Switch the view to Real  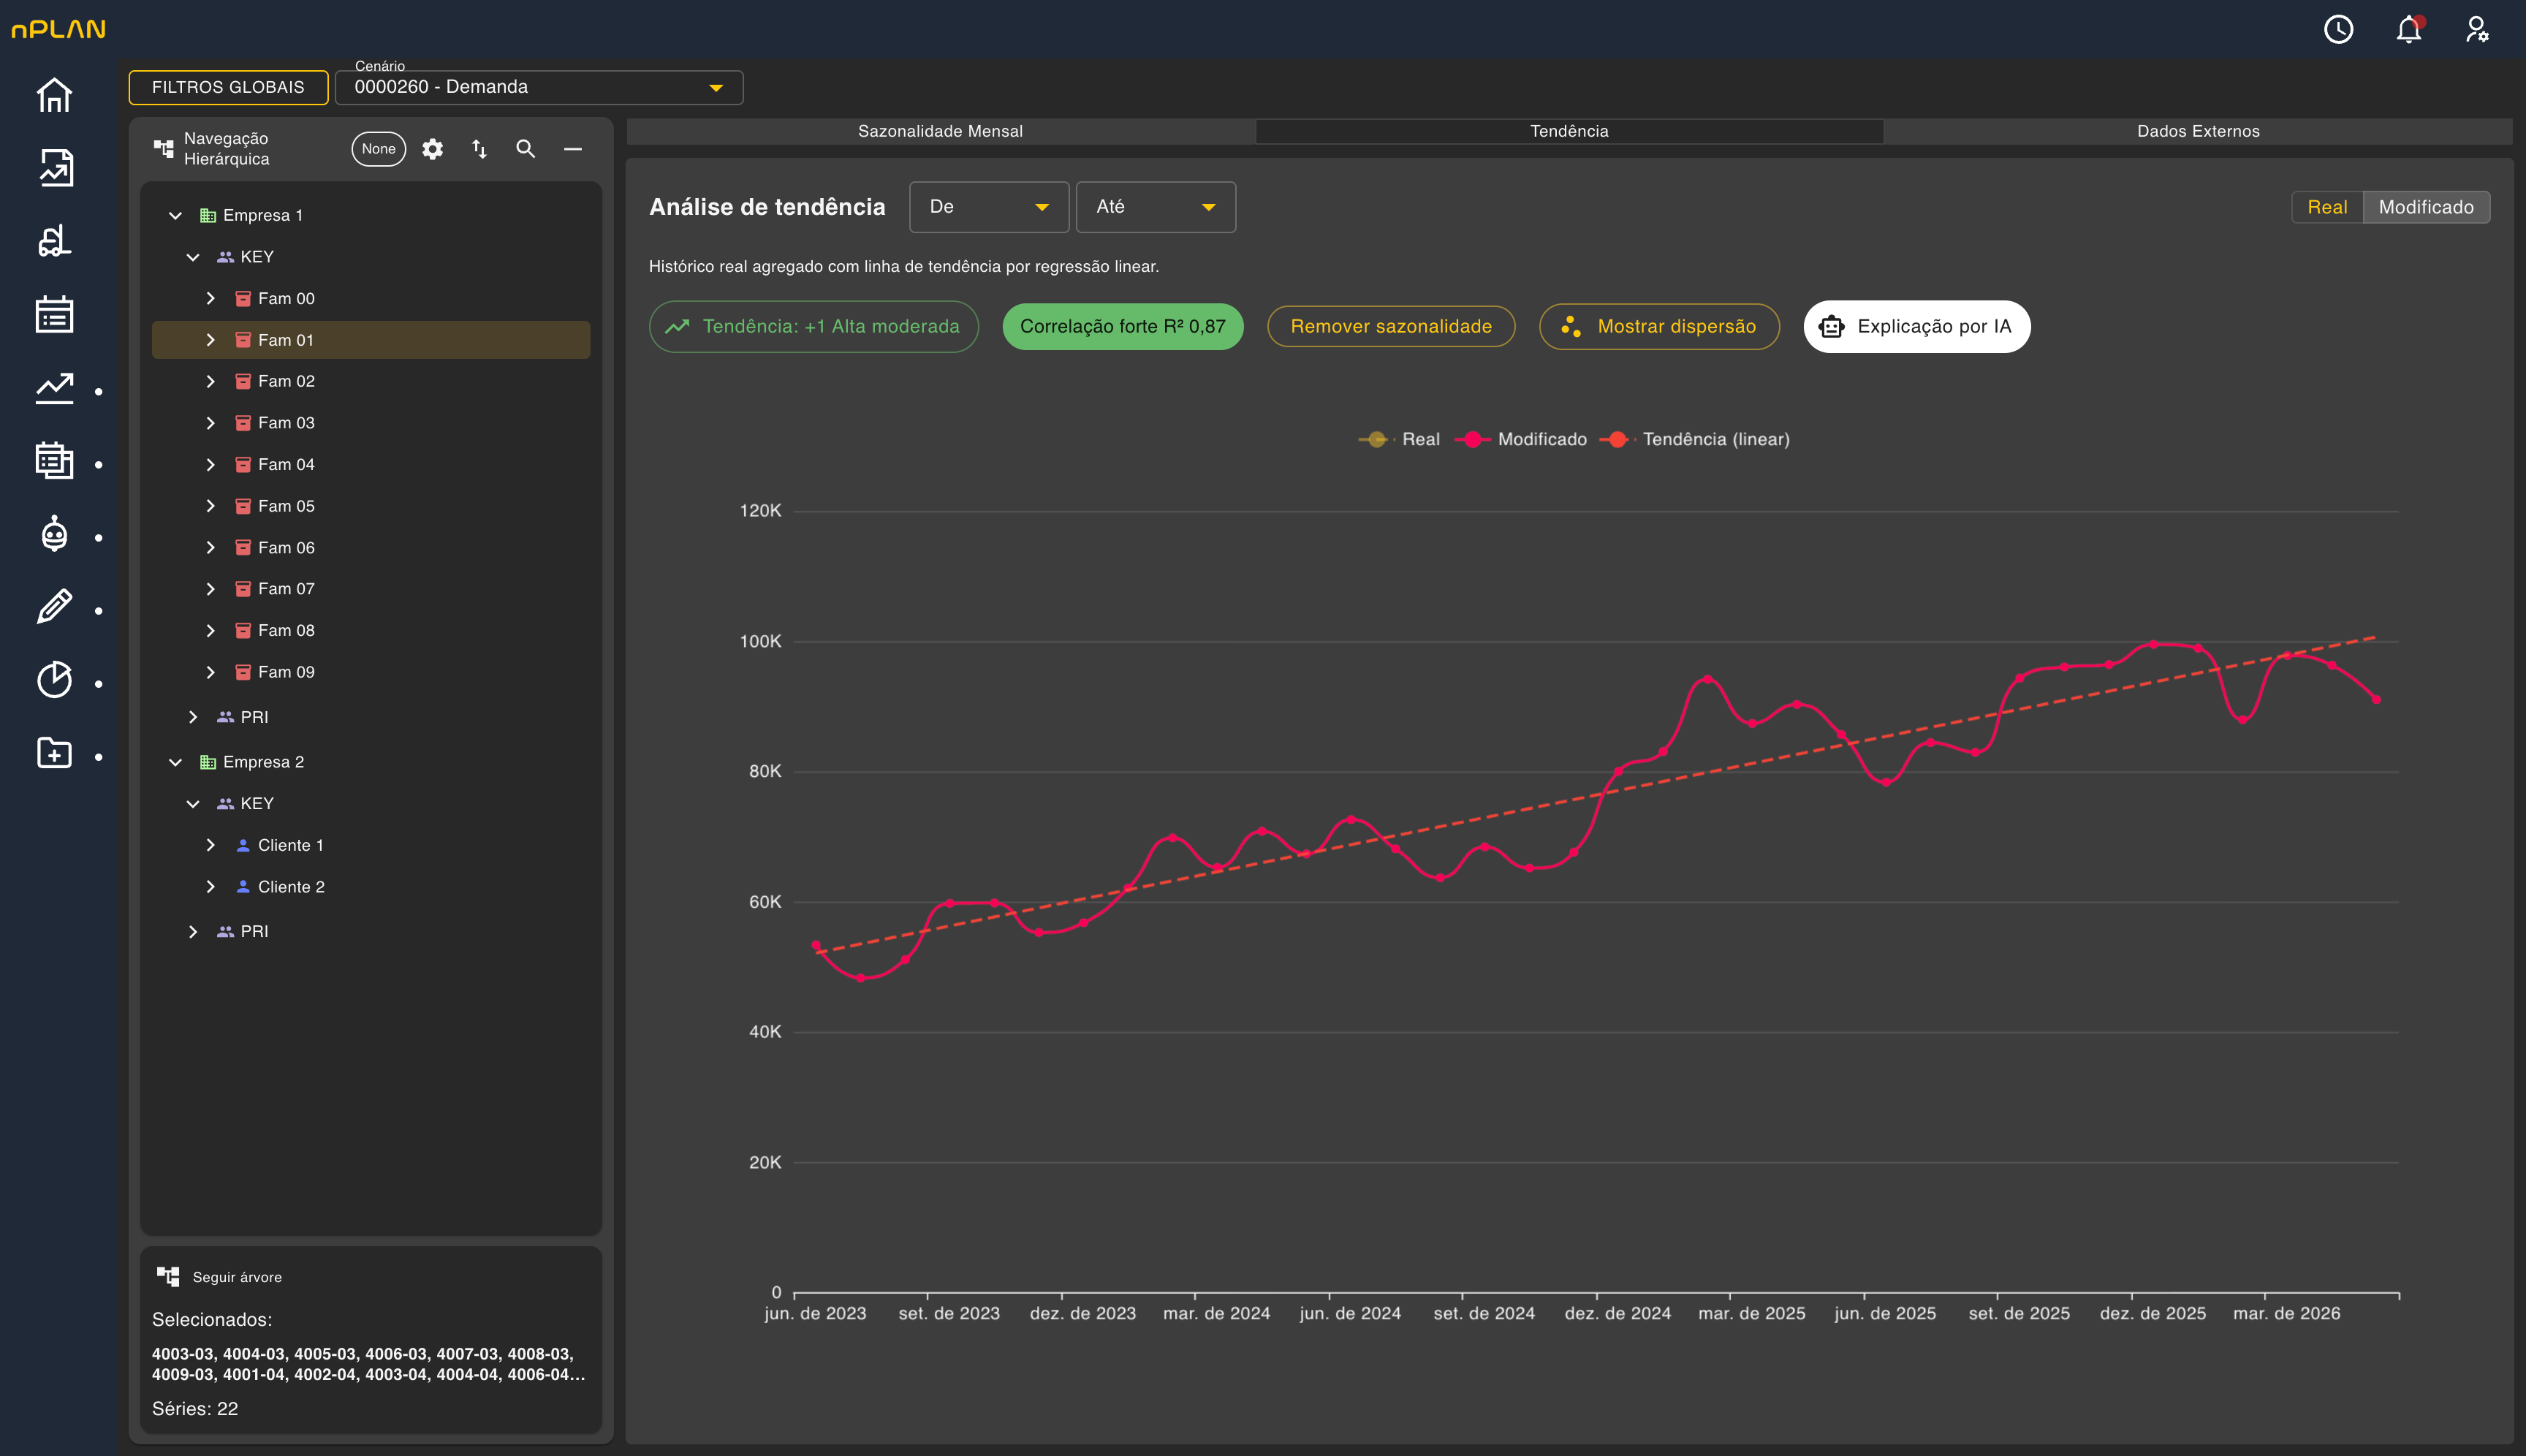[x=2327, y=207]
